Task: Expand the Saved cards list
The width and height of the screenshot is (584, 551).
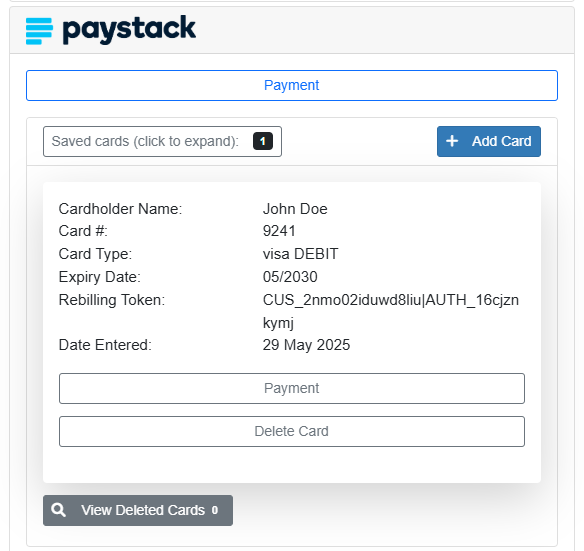Action: click(162, 142)
